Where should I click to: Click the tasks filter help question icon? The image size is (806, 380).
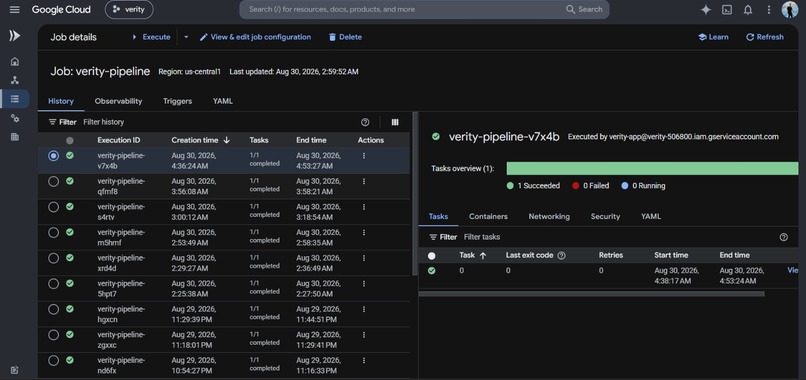(783, 237)
